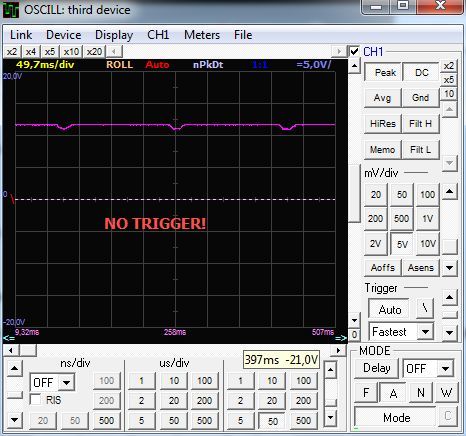Image resolution: width=466 pixels, height=436 pixels.
Task: Click the vertical offset scrollbar down arrow
Action: point(354,321)
